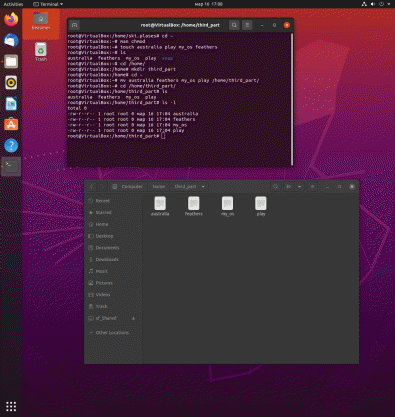
Task: Open Documents in Files sidebar
Action: point(113,248)
